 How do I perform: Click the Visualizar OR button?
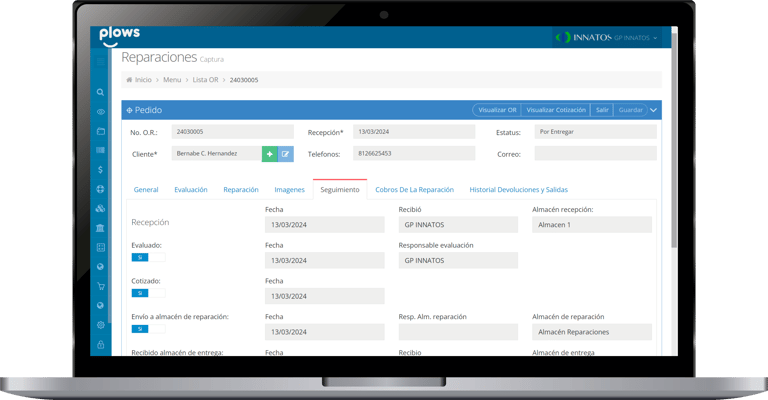coord(497,110)
